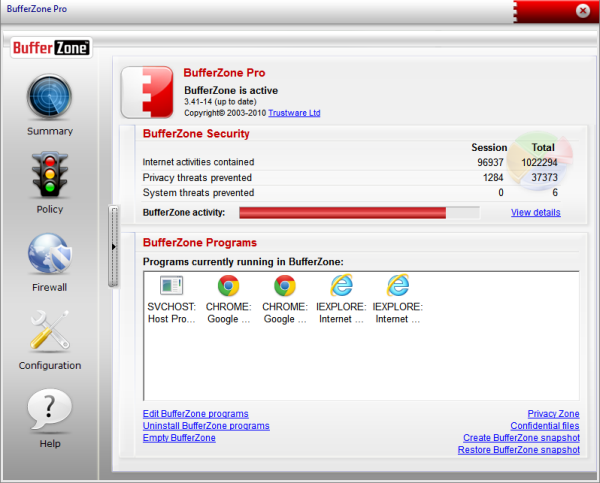Click Edit BufferZone programs link
This screenshot has width=600, height=483.
coord(196,414)
